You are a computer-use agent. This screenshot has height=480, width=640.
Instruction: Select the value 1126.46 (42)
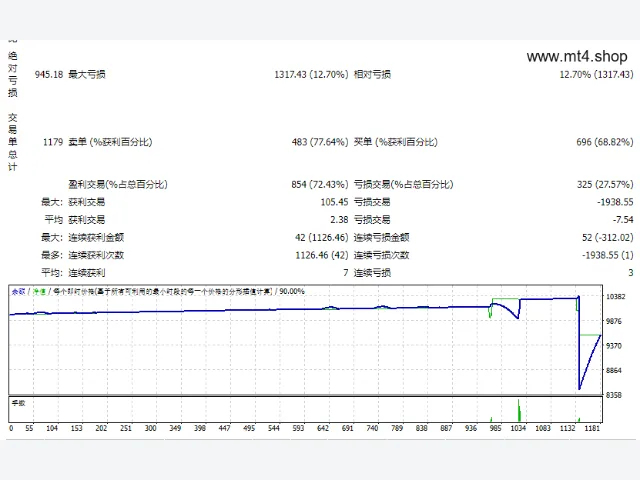coord(321,255)
